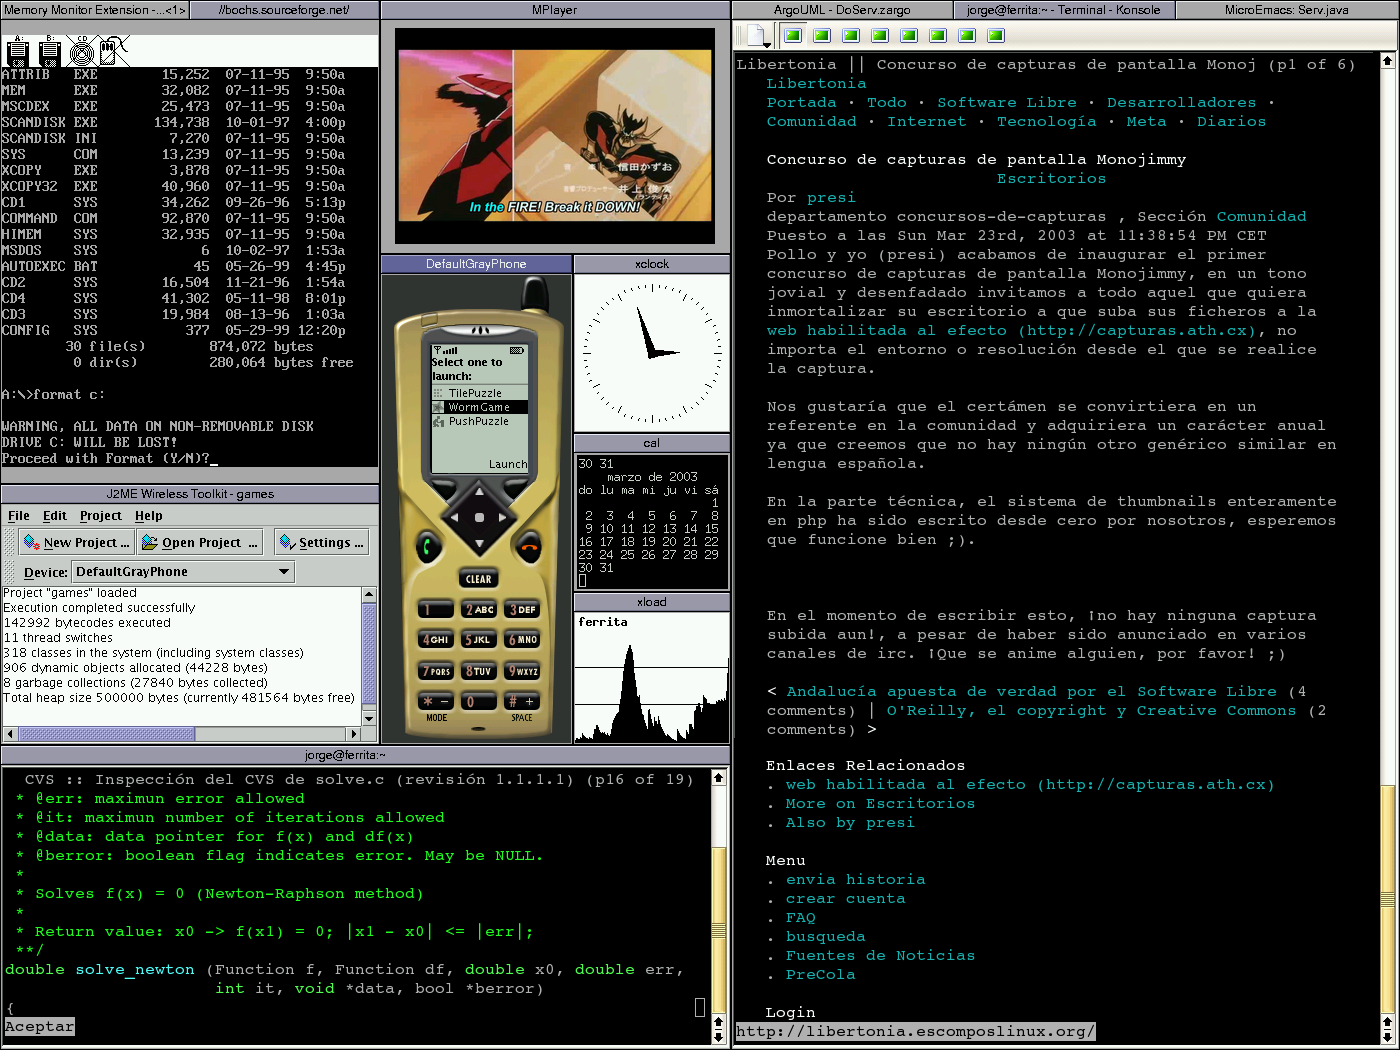Click the 0 key on phone keypad
Viewport: 1400px width, 1050px height.
[x=479, y=702]
